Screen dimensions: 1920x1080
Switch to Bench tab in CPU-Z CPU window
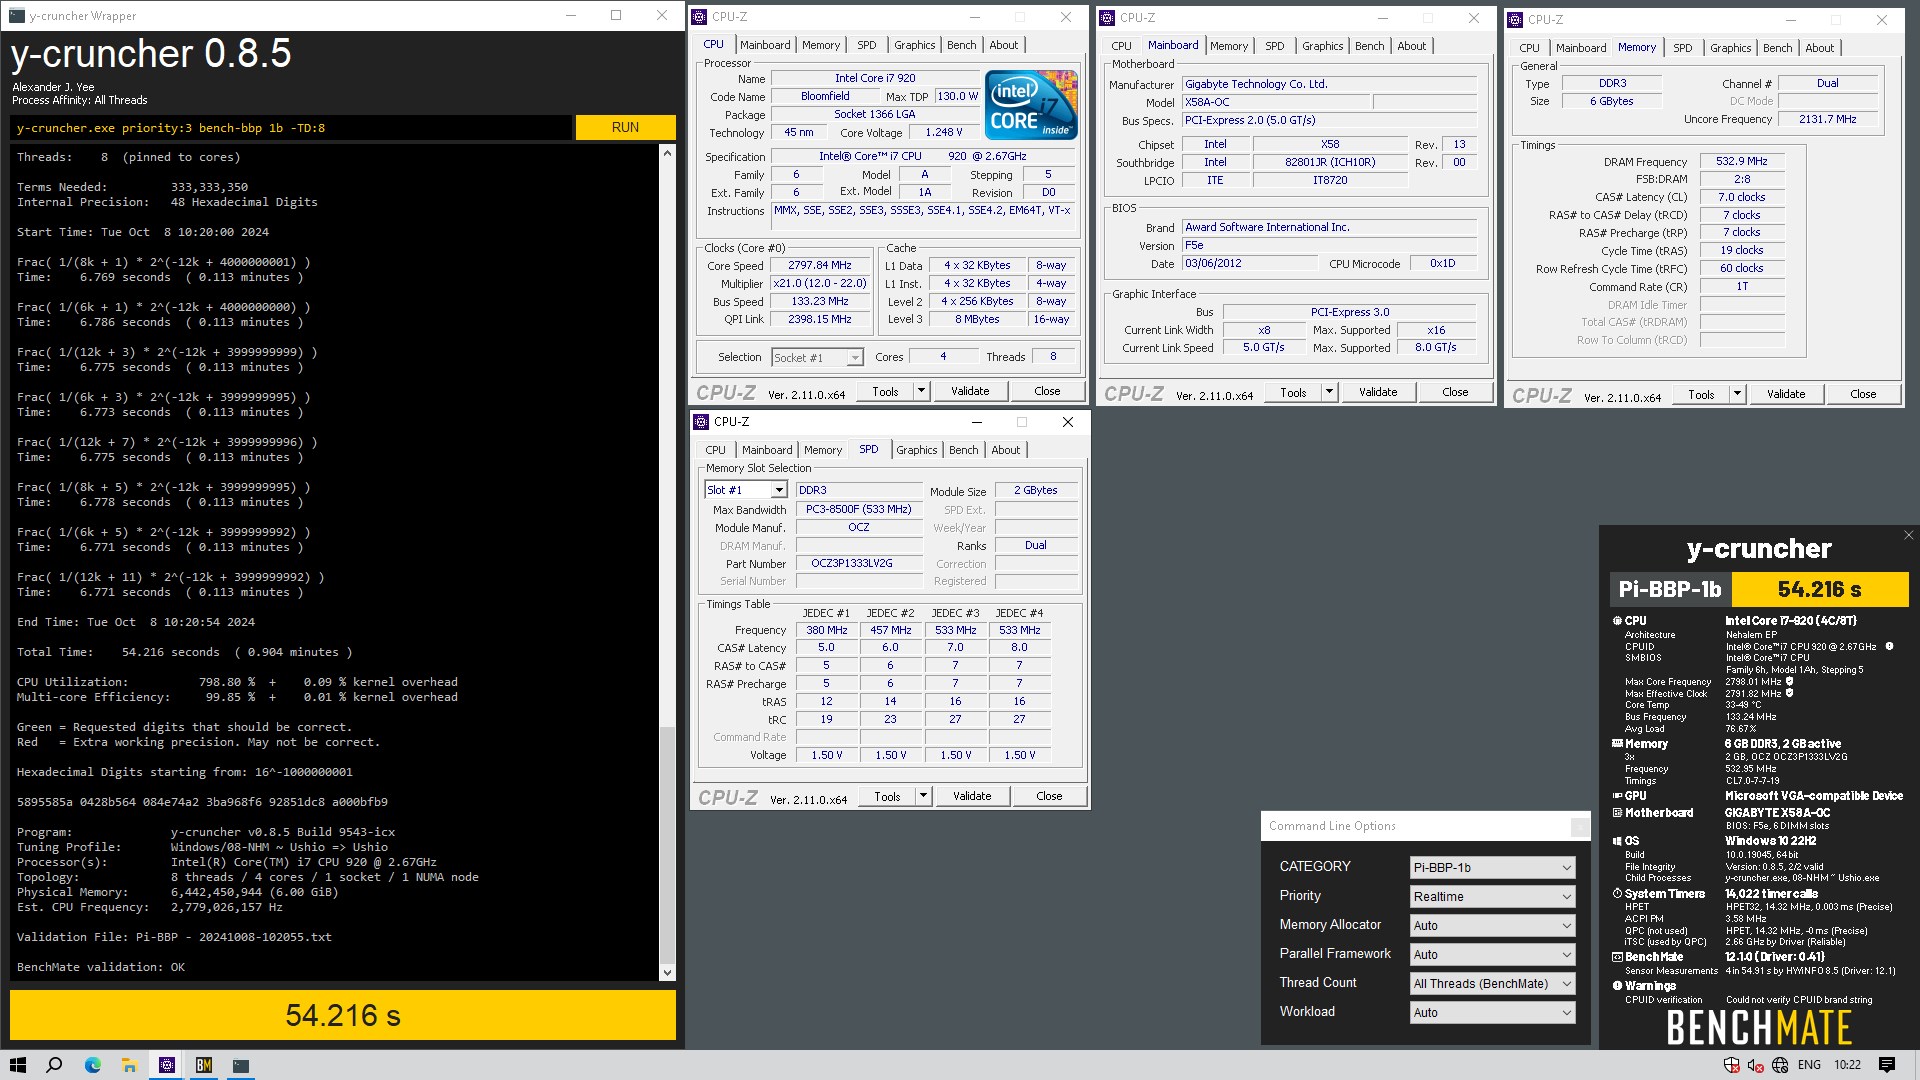(x=961, y=45)
